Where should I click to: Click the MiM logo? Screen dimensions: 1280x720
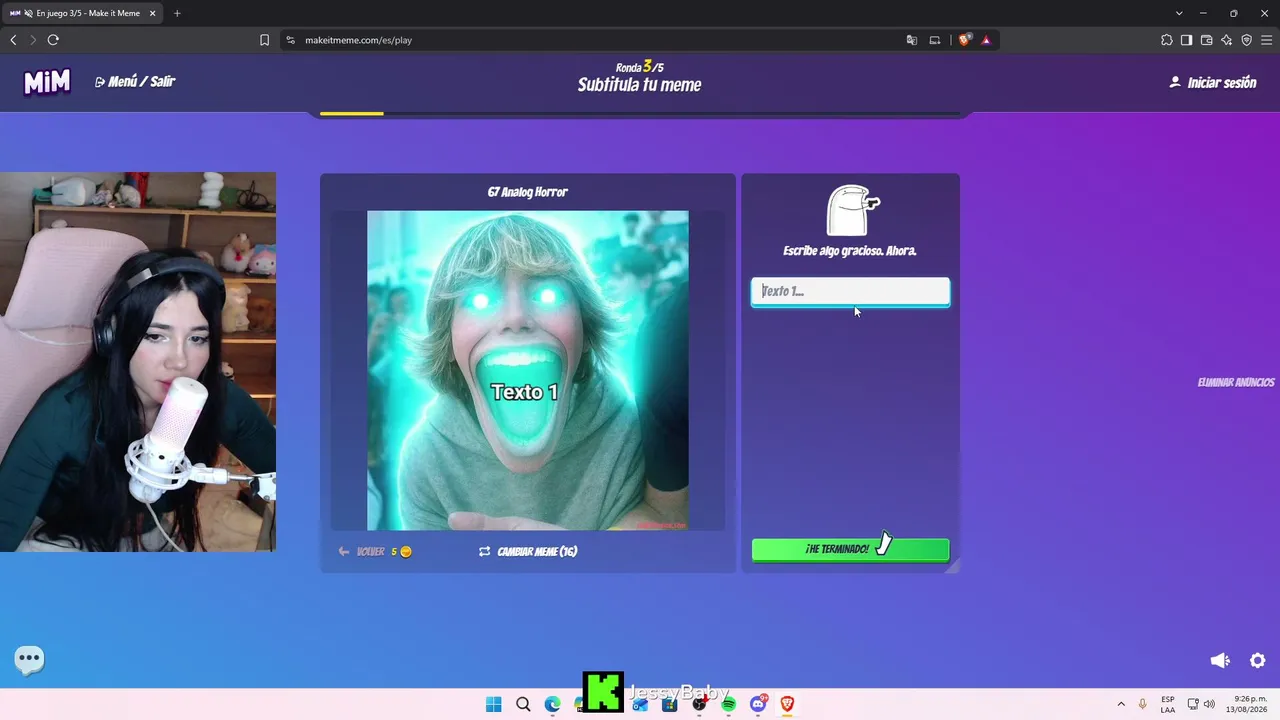[47, 82]
